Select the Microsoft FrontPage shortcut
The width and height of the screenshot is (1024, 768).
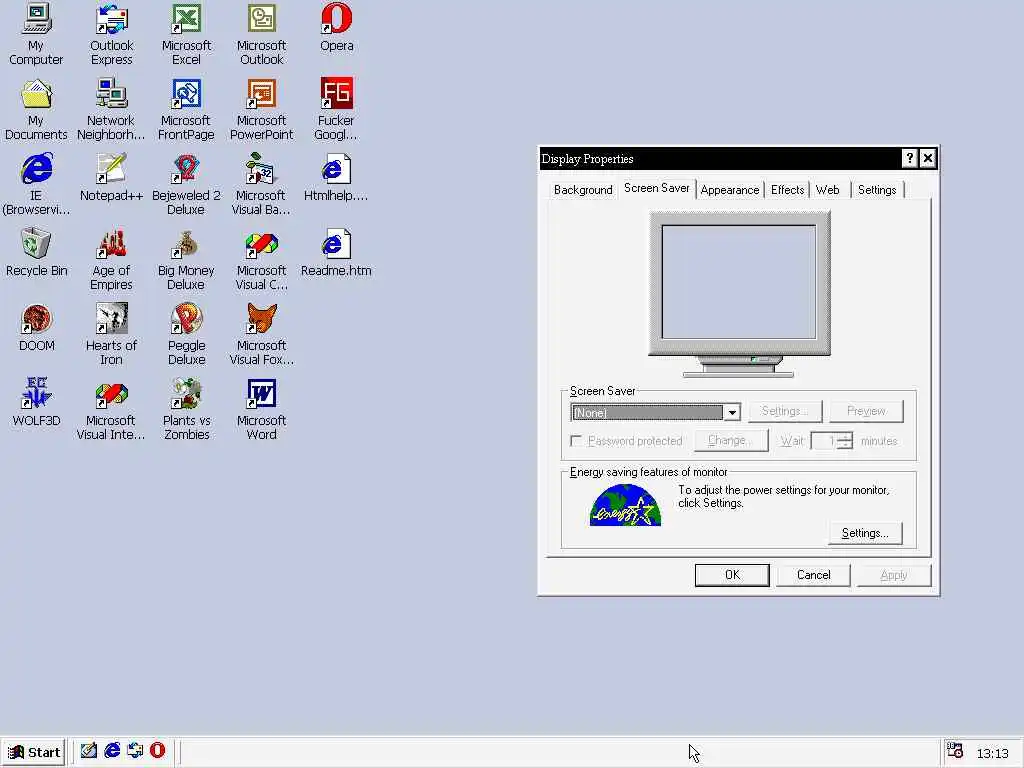coord(186,109)
